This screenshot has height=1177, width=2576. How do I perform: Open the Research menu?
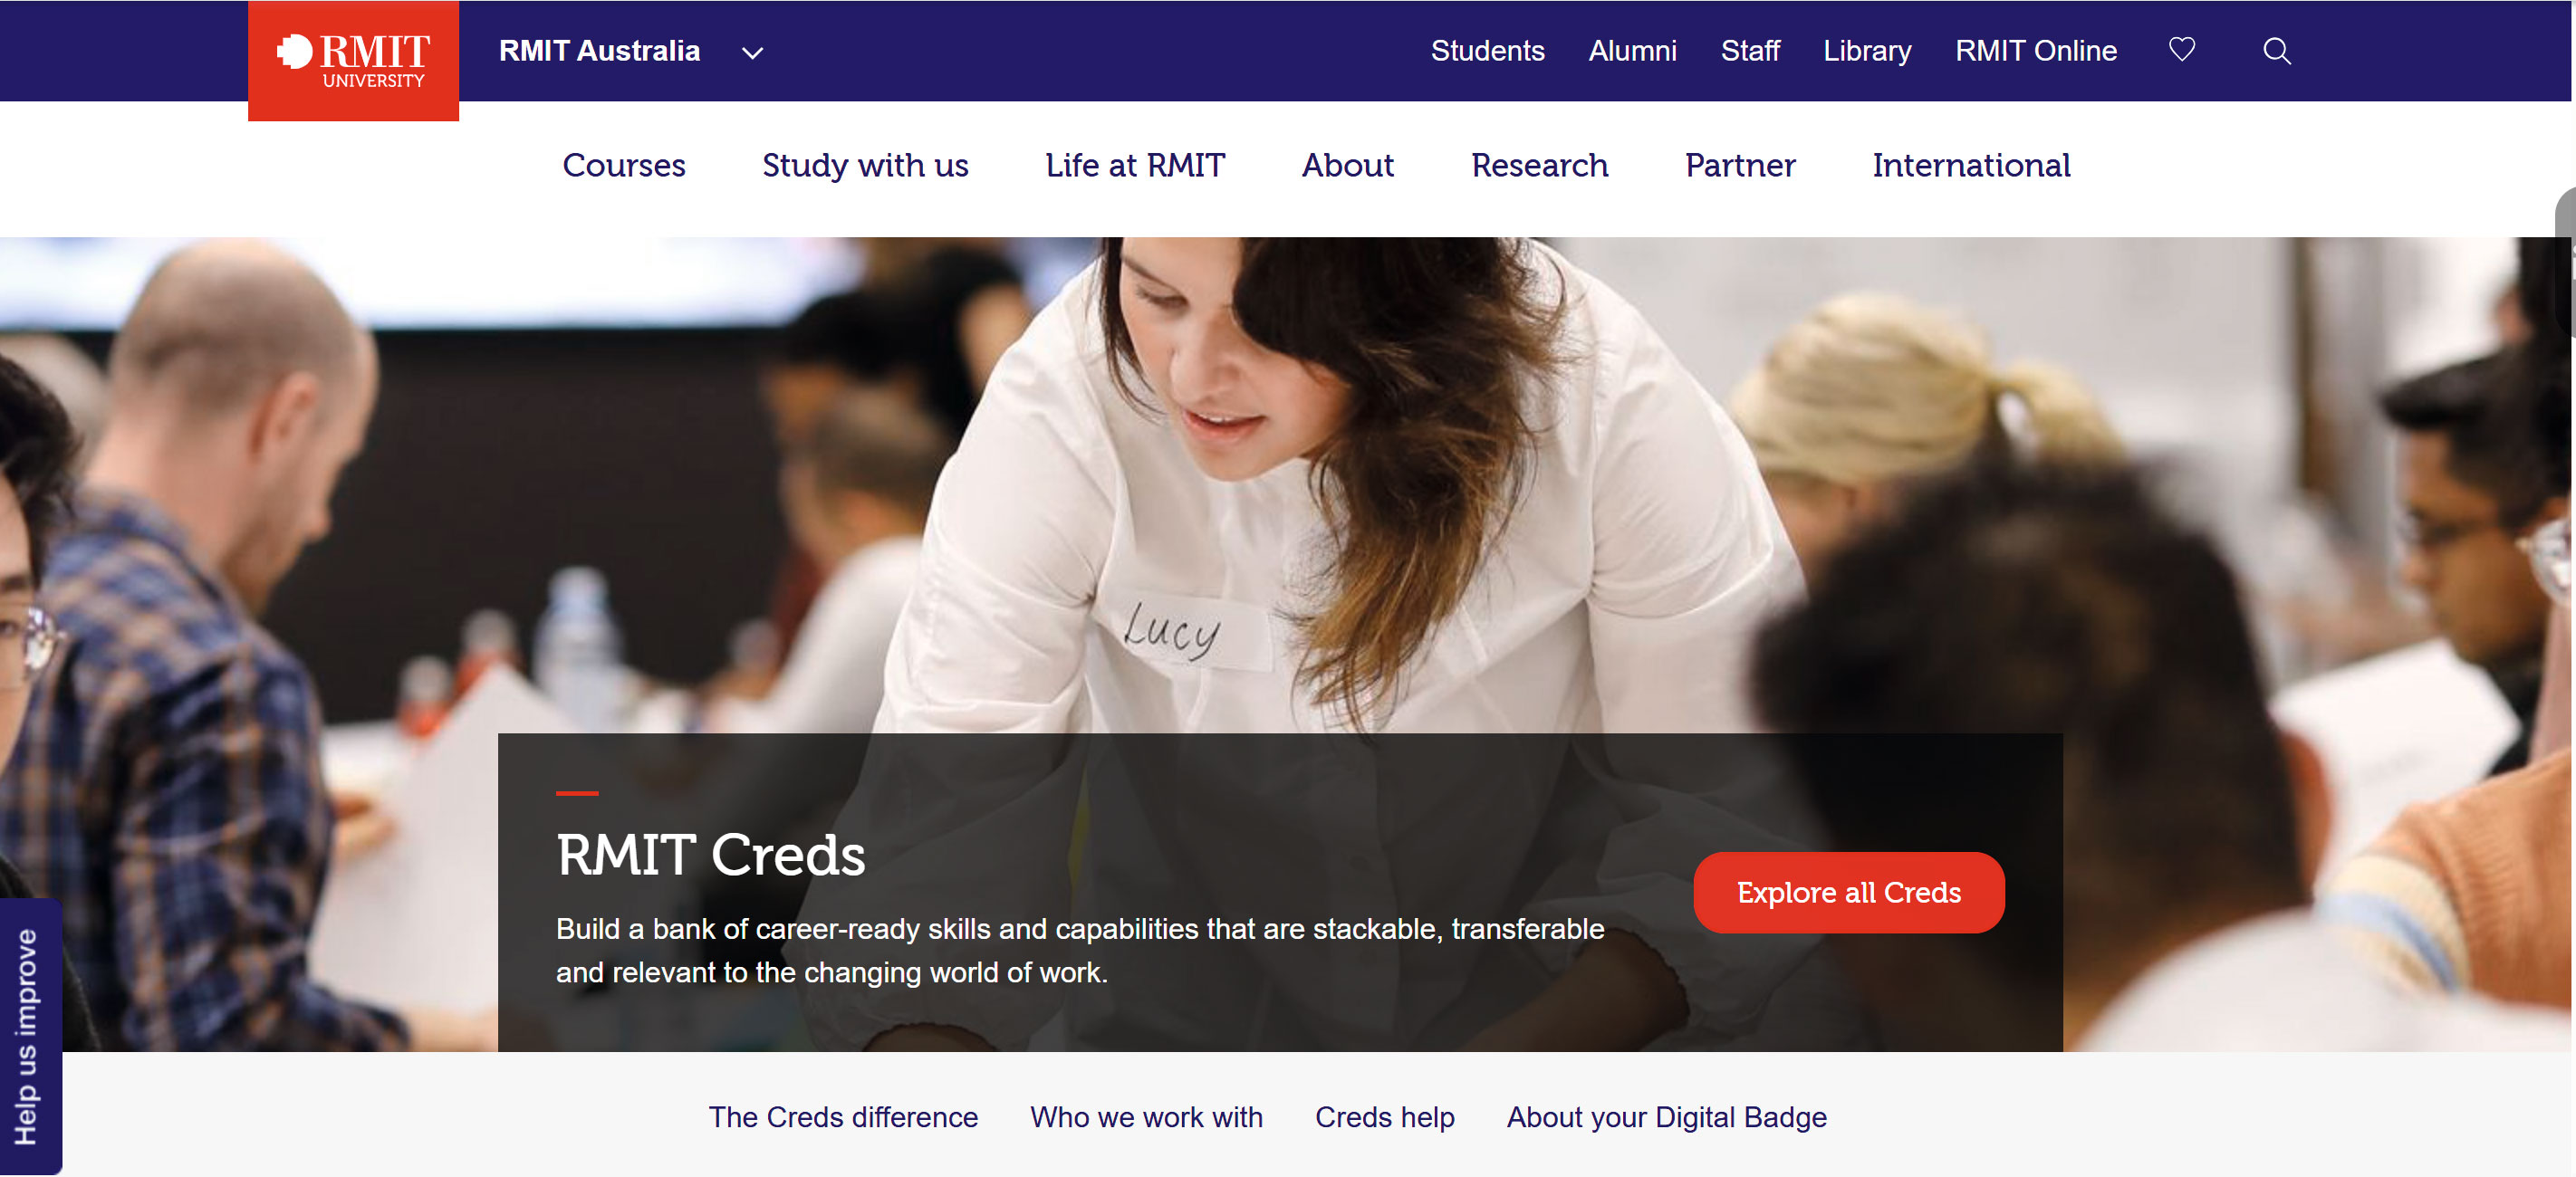tap(1539, 165)
